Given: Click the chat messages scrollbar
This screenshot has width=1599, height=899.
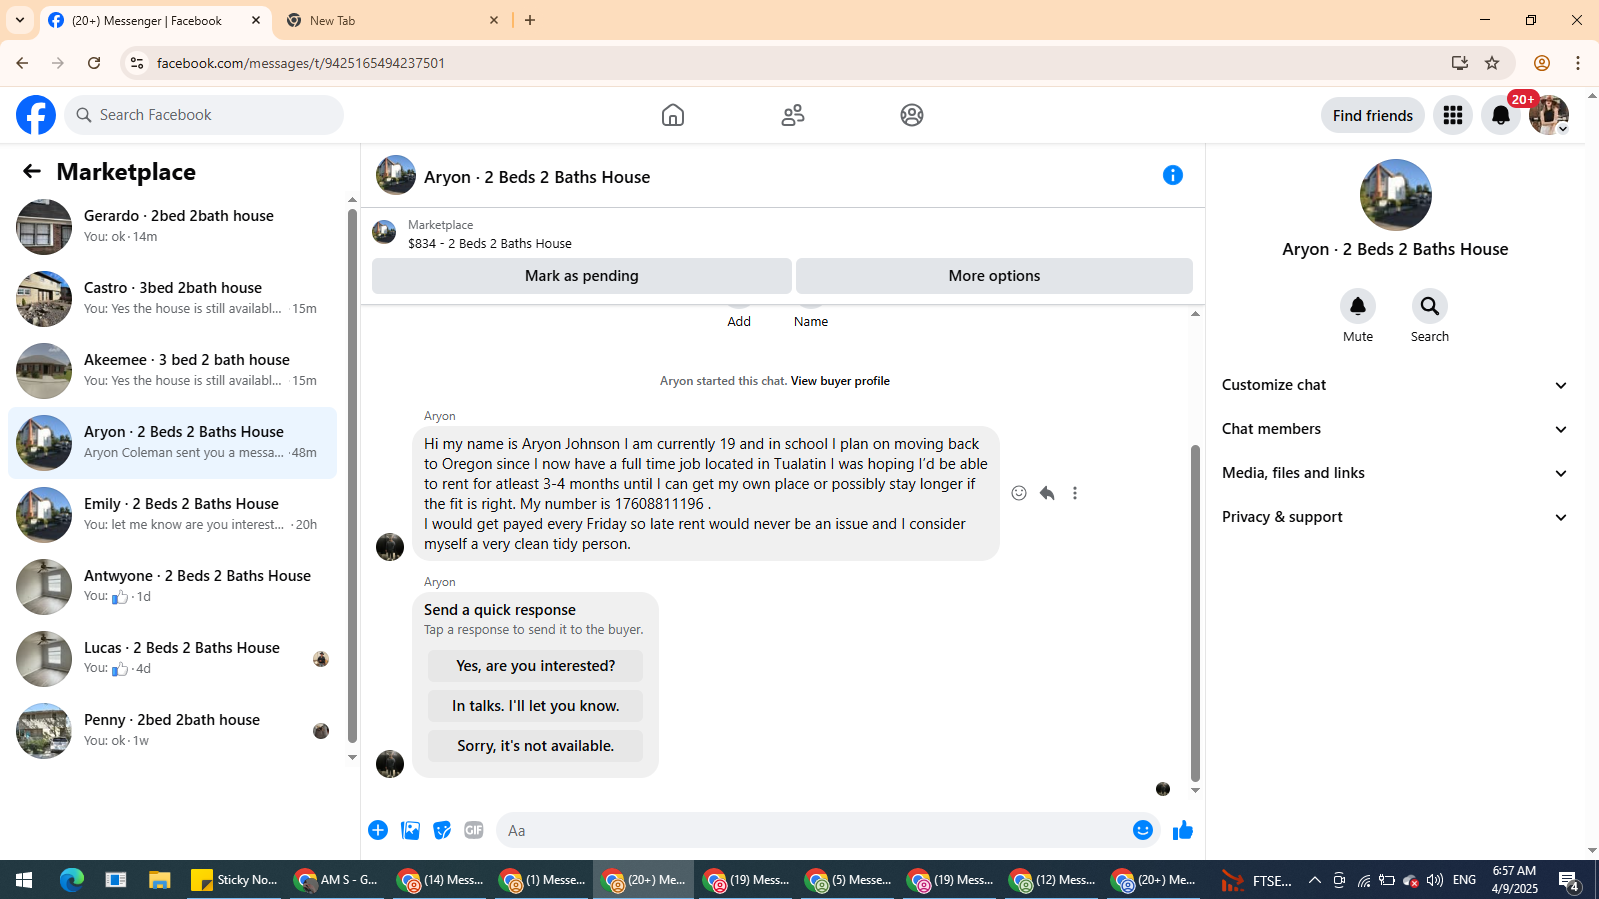Looking at the screenshot, I should coord(1195,612).
